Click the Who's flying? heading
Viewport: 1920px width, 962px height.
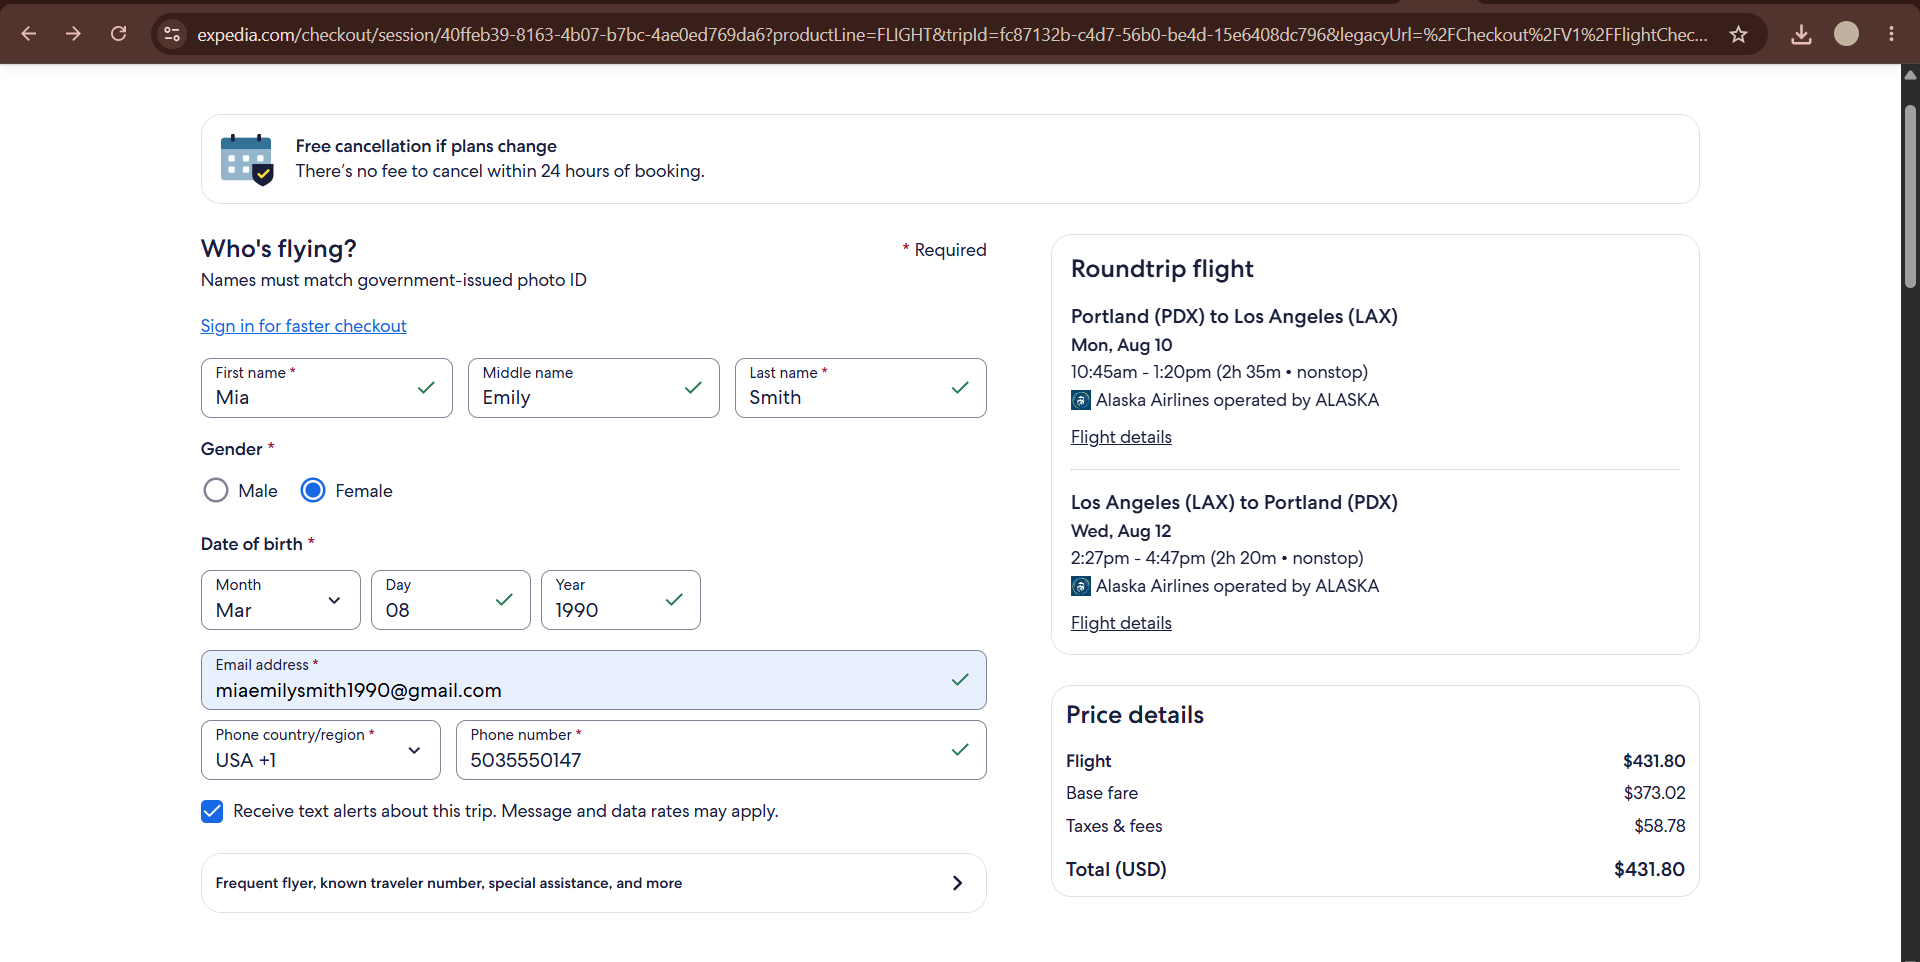[x=279, y=249]
